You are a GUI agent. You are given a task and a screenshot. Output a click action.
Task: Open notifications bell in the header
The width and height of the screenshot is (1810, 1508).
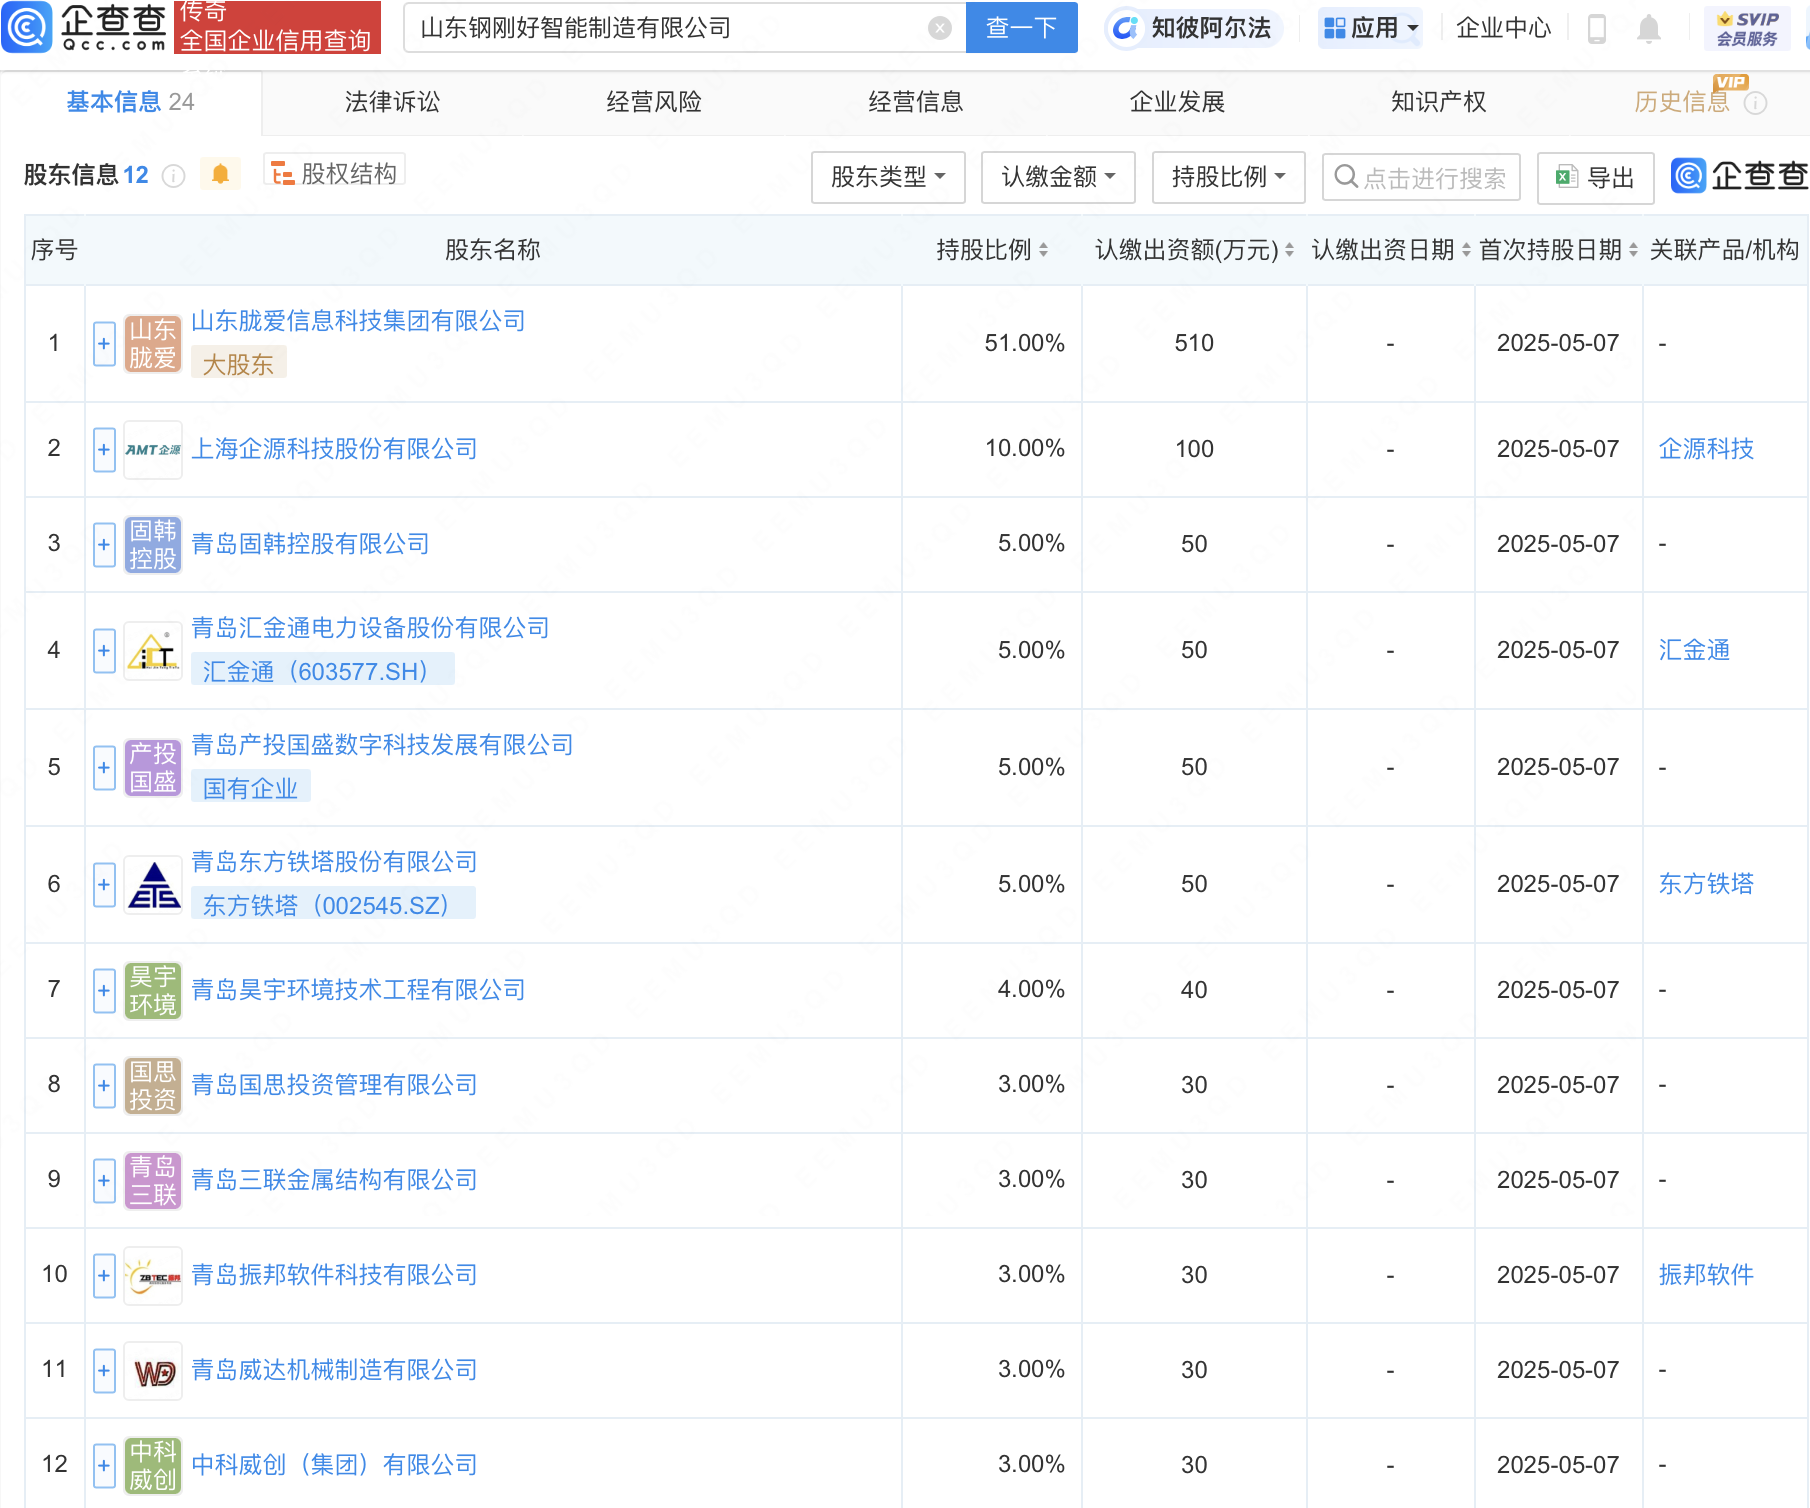(1649, 29)
